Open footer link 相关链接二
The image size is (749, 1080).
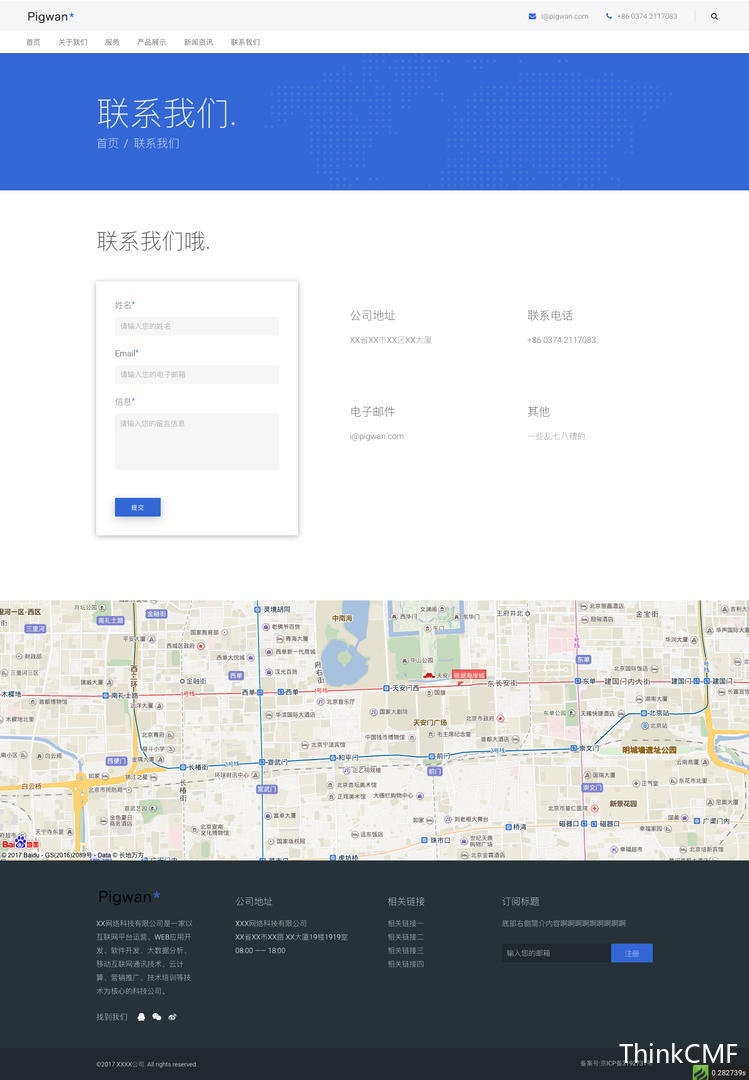coord(405,937)
